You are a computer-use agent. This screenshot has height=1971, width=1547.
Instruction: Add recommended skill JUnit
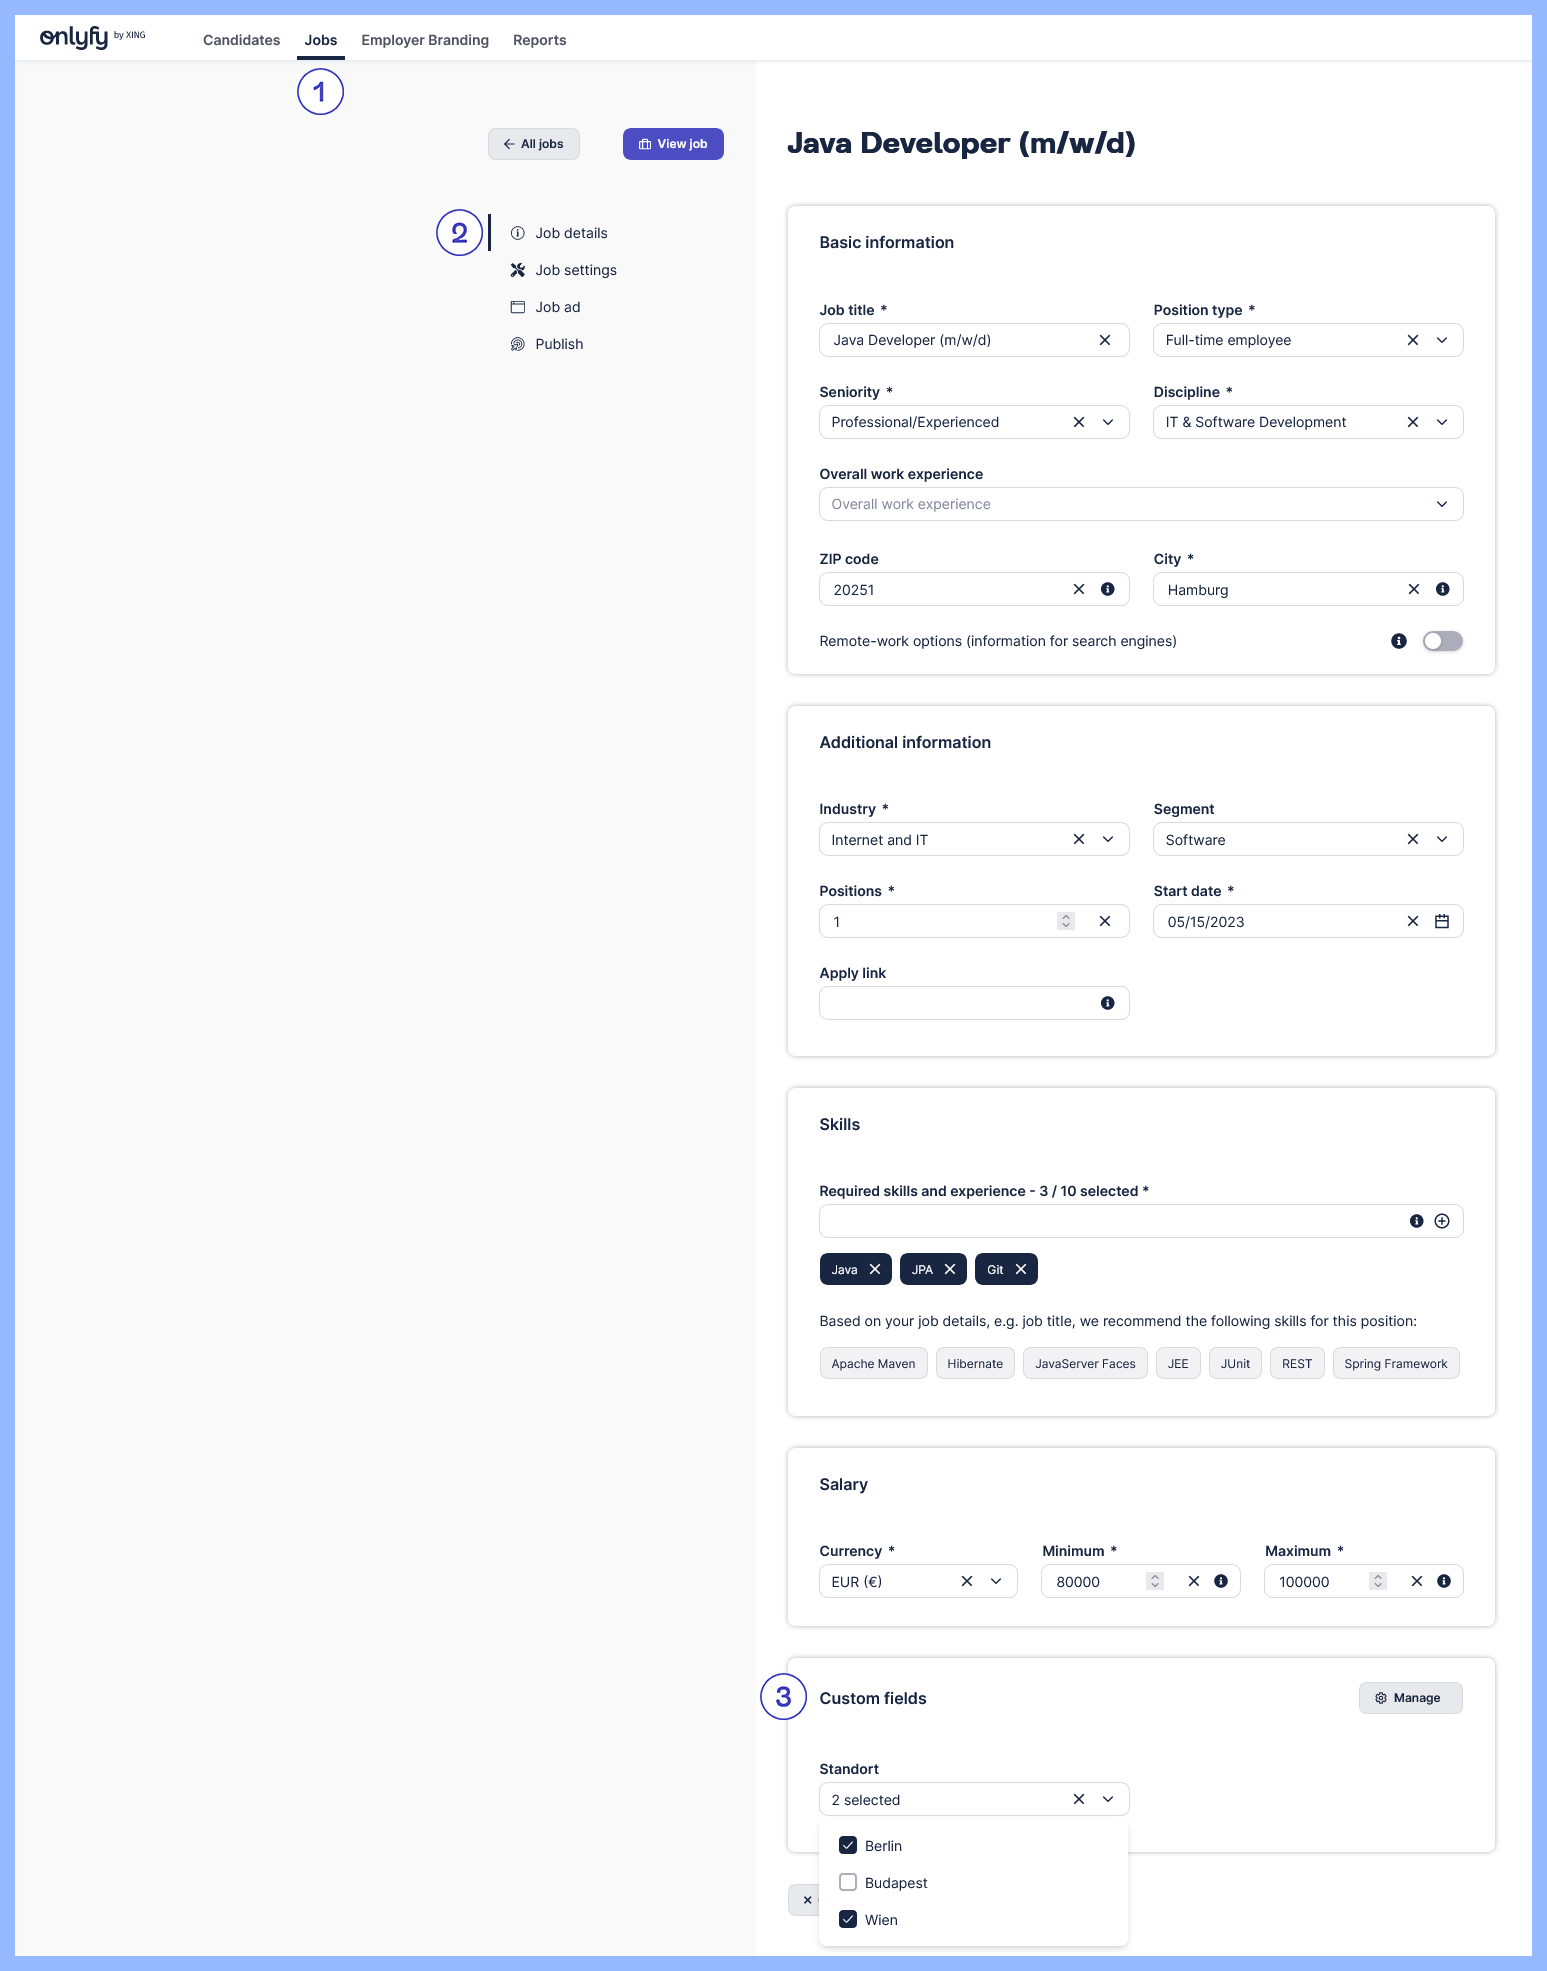pyautogui.click(x=1235, y=1364)
